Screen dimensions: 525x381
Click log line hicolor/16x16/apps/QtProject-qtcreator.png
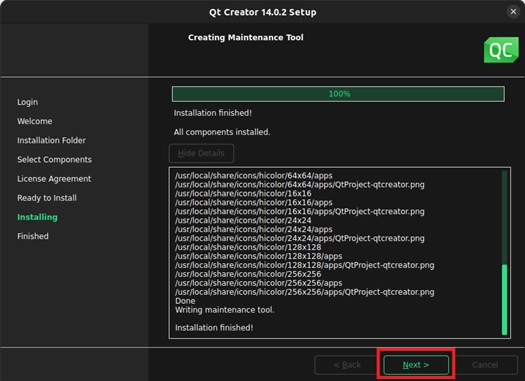[300, 212]
